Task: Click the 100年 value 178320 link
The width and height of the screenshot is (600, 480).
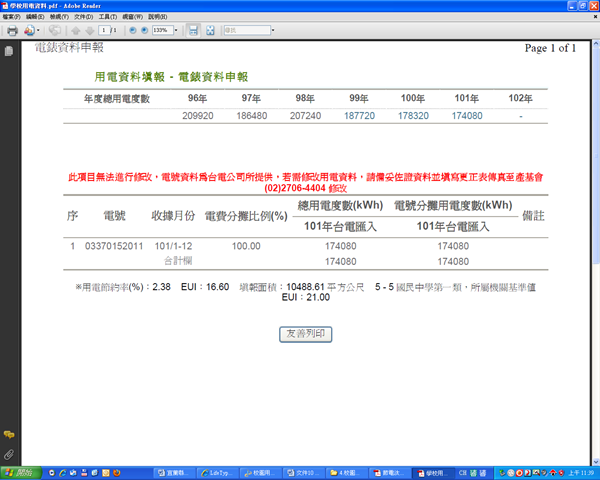Action: pos(413,116)
